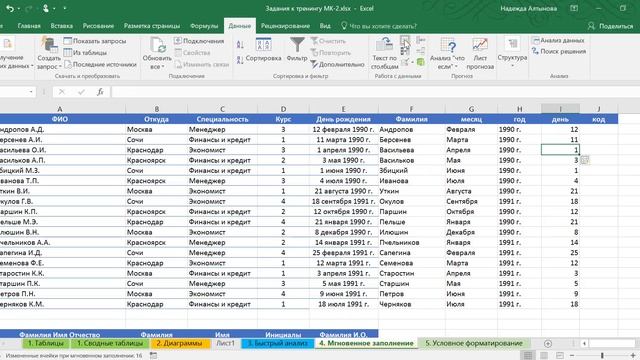Select column D header

point(283,109)
